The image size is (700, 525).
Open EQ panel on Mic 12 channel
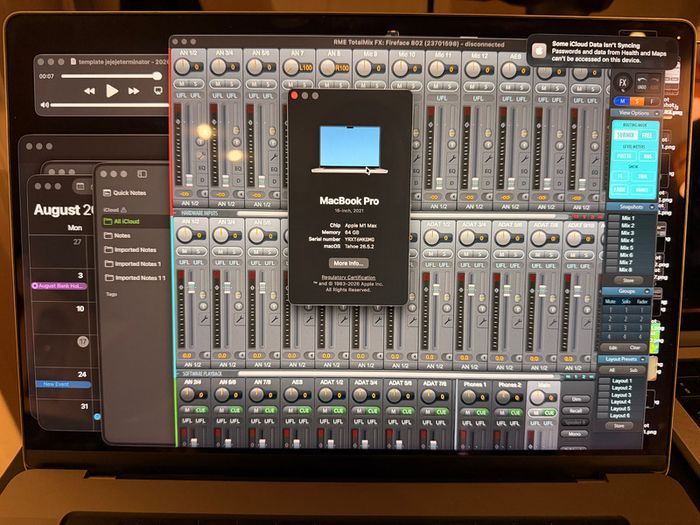[488, 171]
